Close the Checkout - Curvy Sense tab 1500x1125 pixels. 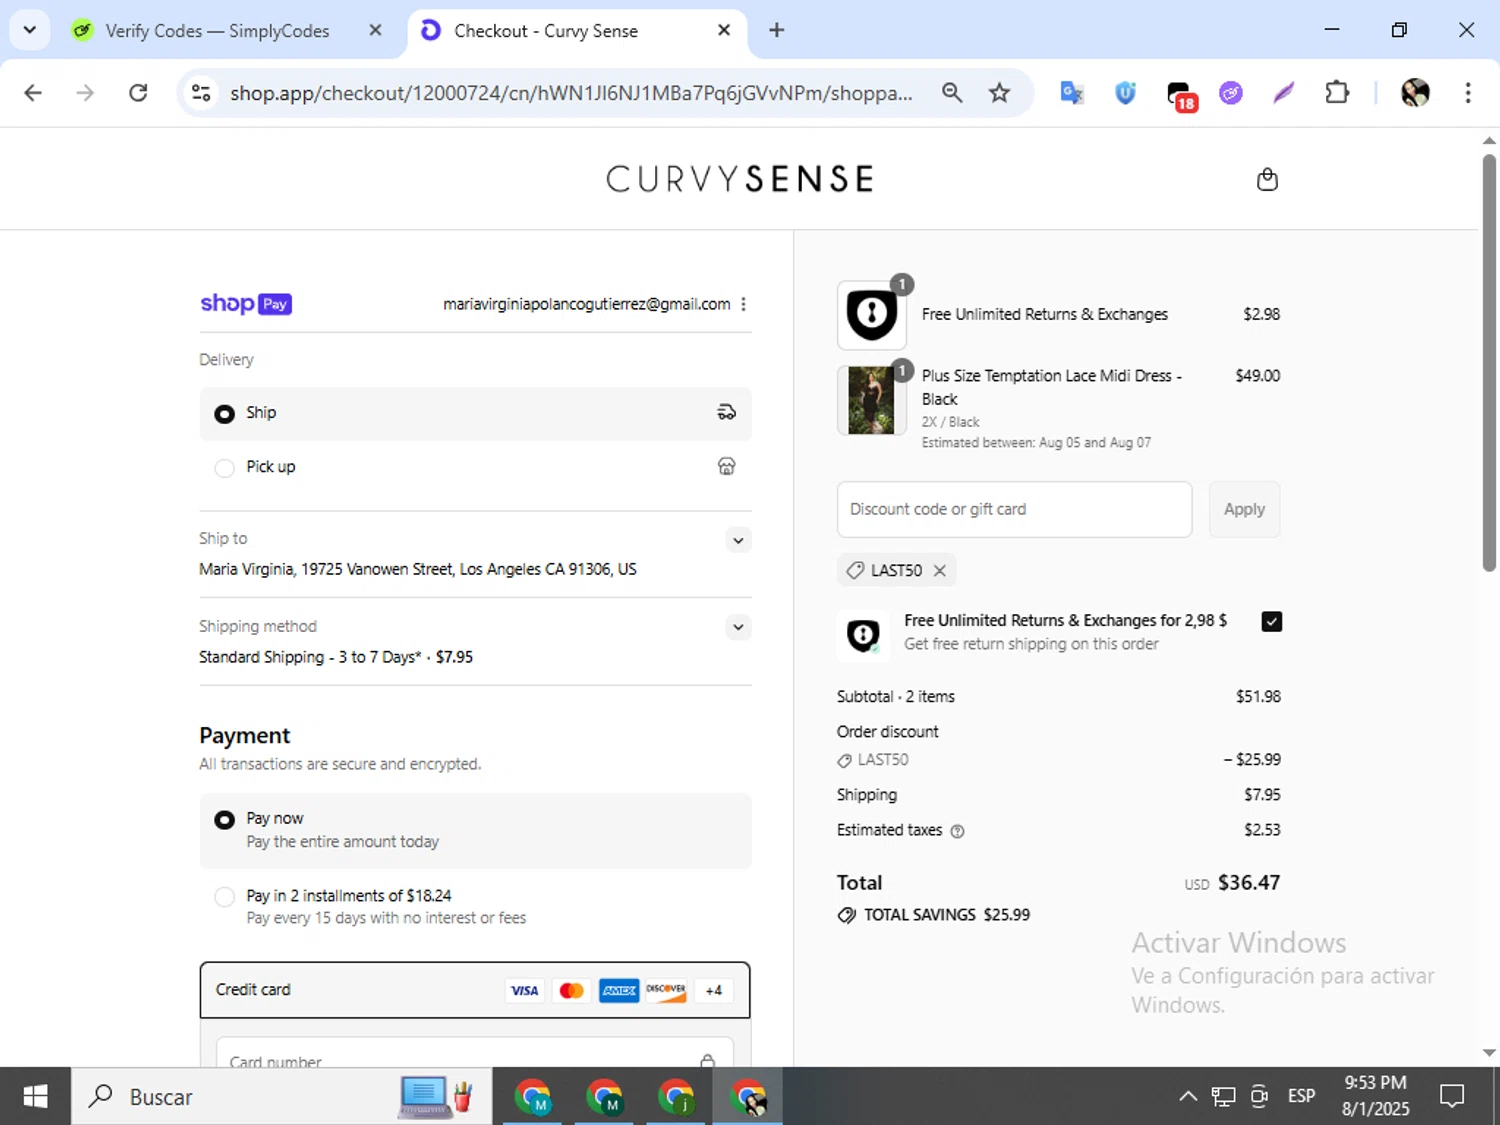tap(724, 30)
